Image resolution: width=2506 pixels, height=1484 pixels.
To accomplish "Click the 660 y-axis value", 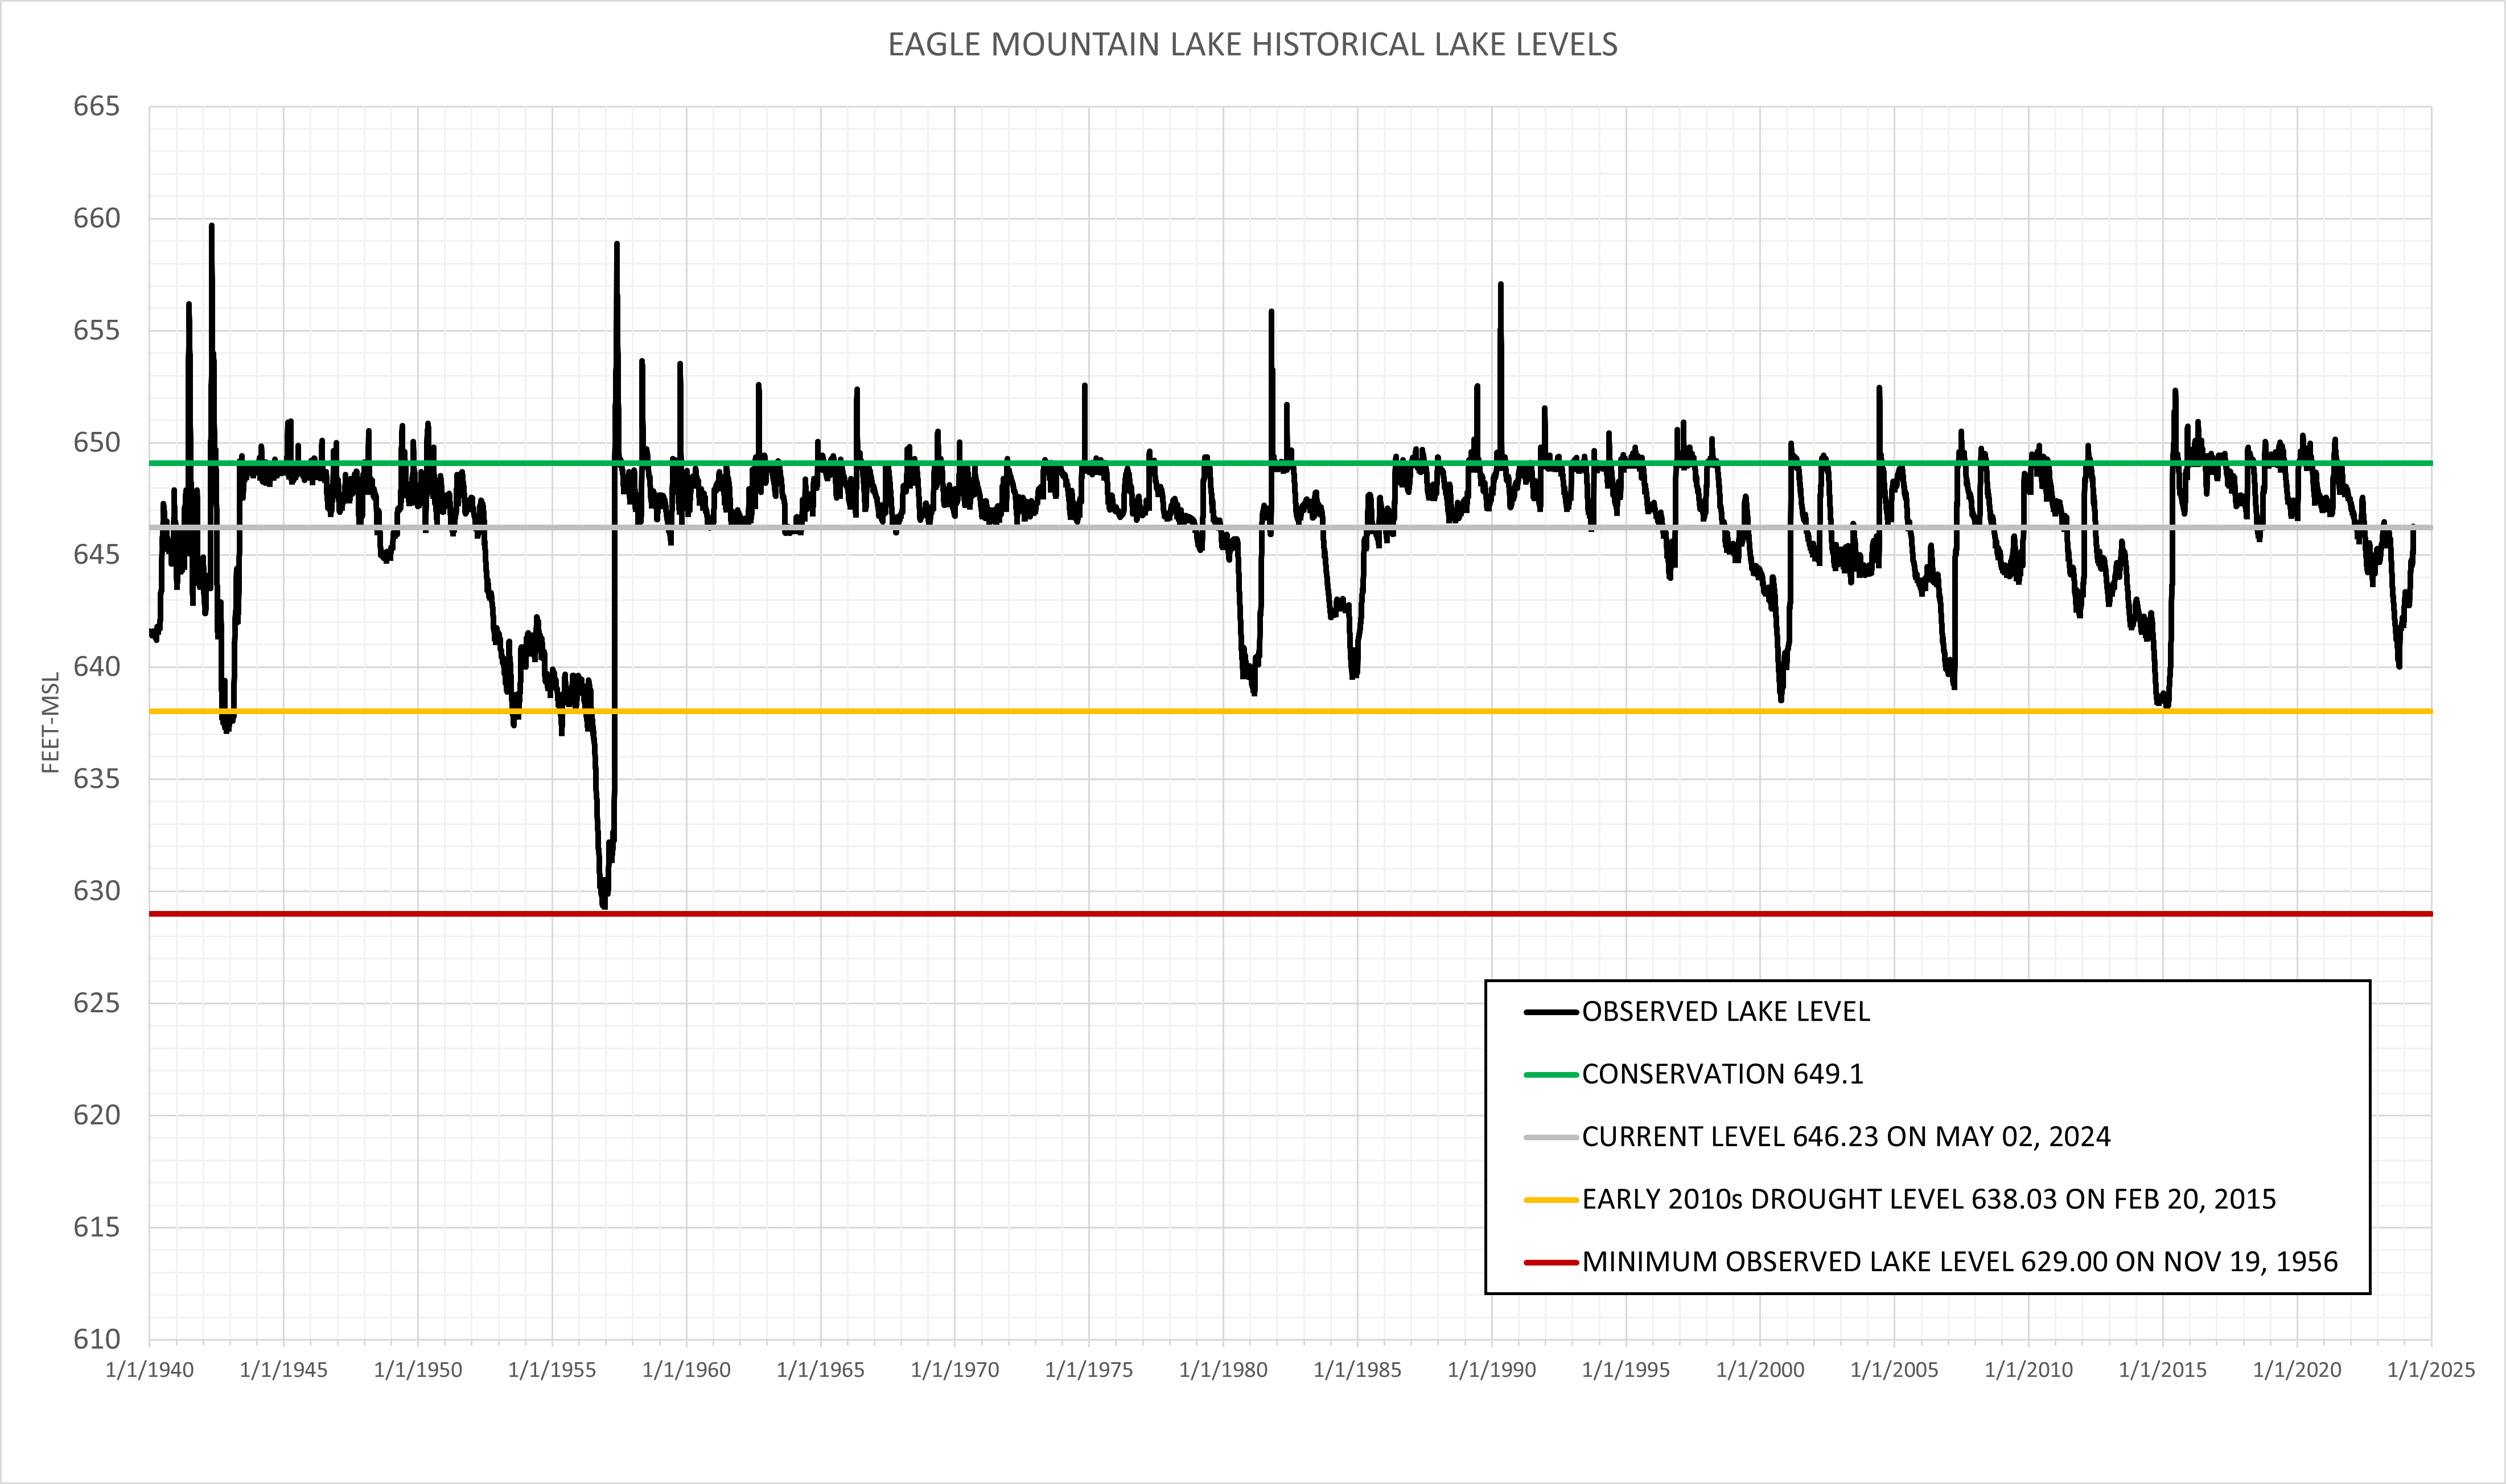I will [x=96, y=219].
